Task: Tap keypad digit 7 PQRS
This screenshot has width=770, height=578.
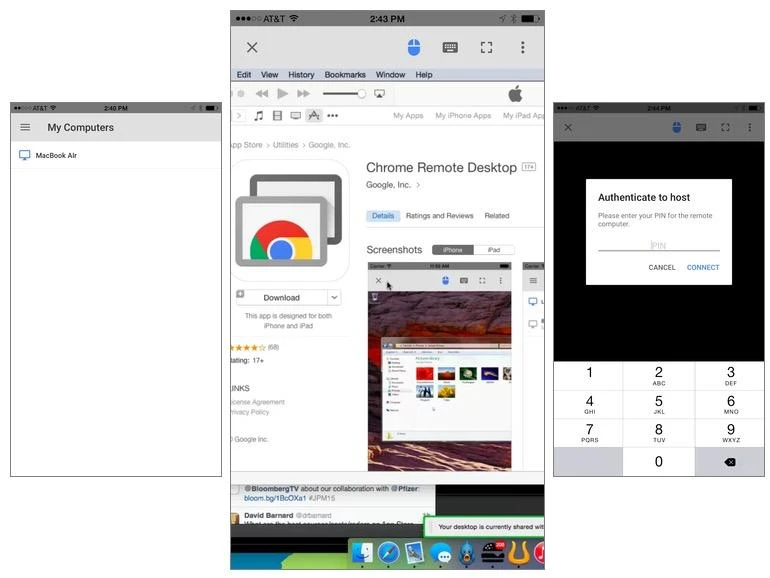Action: [589, 433]
